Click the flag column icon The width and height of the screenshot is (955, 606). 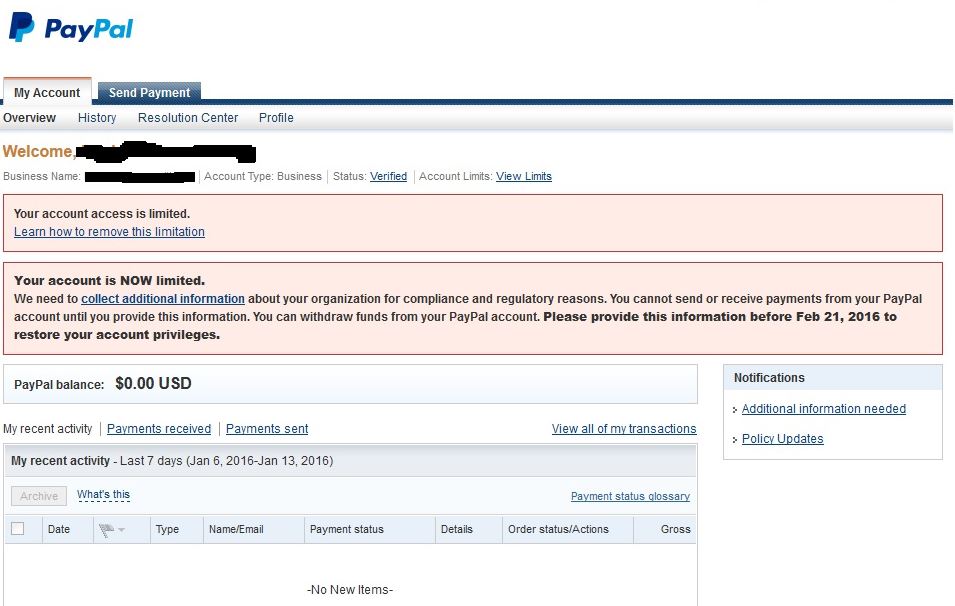pyautogui.click(x=106, y=530)
